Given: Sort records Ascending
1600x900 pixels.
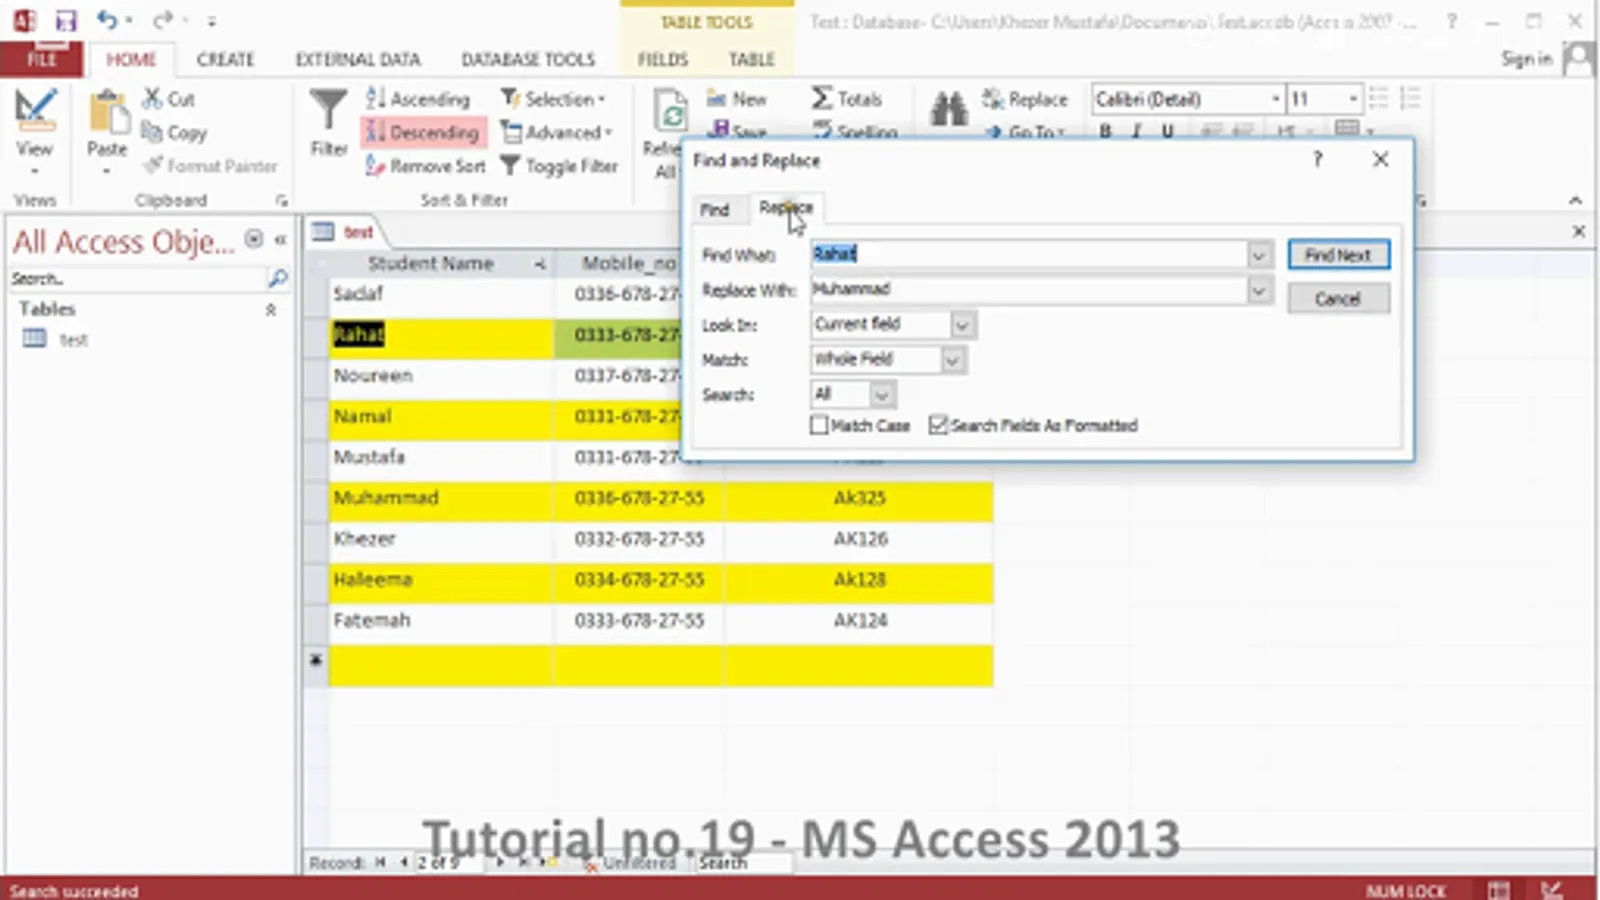Looking at the screenshot, I should [418, 99].
